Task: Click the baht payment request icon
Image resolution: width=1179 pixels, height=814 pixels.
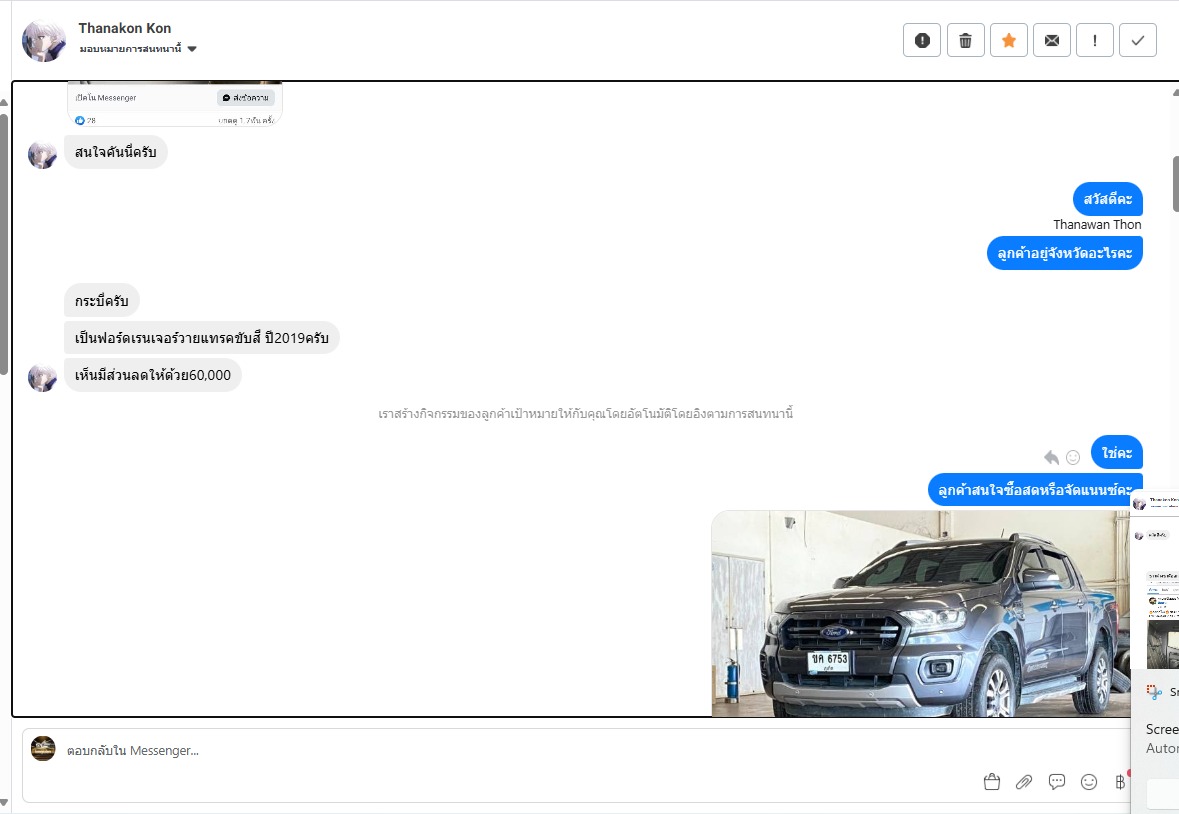Action: pos(1120,782)
